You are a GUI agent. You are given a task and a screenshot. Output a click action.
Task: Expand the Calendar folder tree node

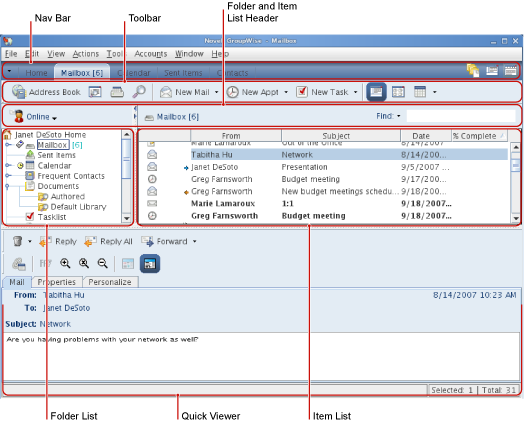(x=8, y=165)
